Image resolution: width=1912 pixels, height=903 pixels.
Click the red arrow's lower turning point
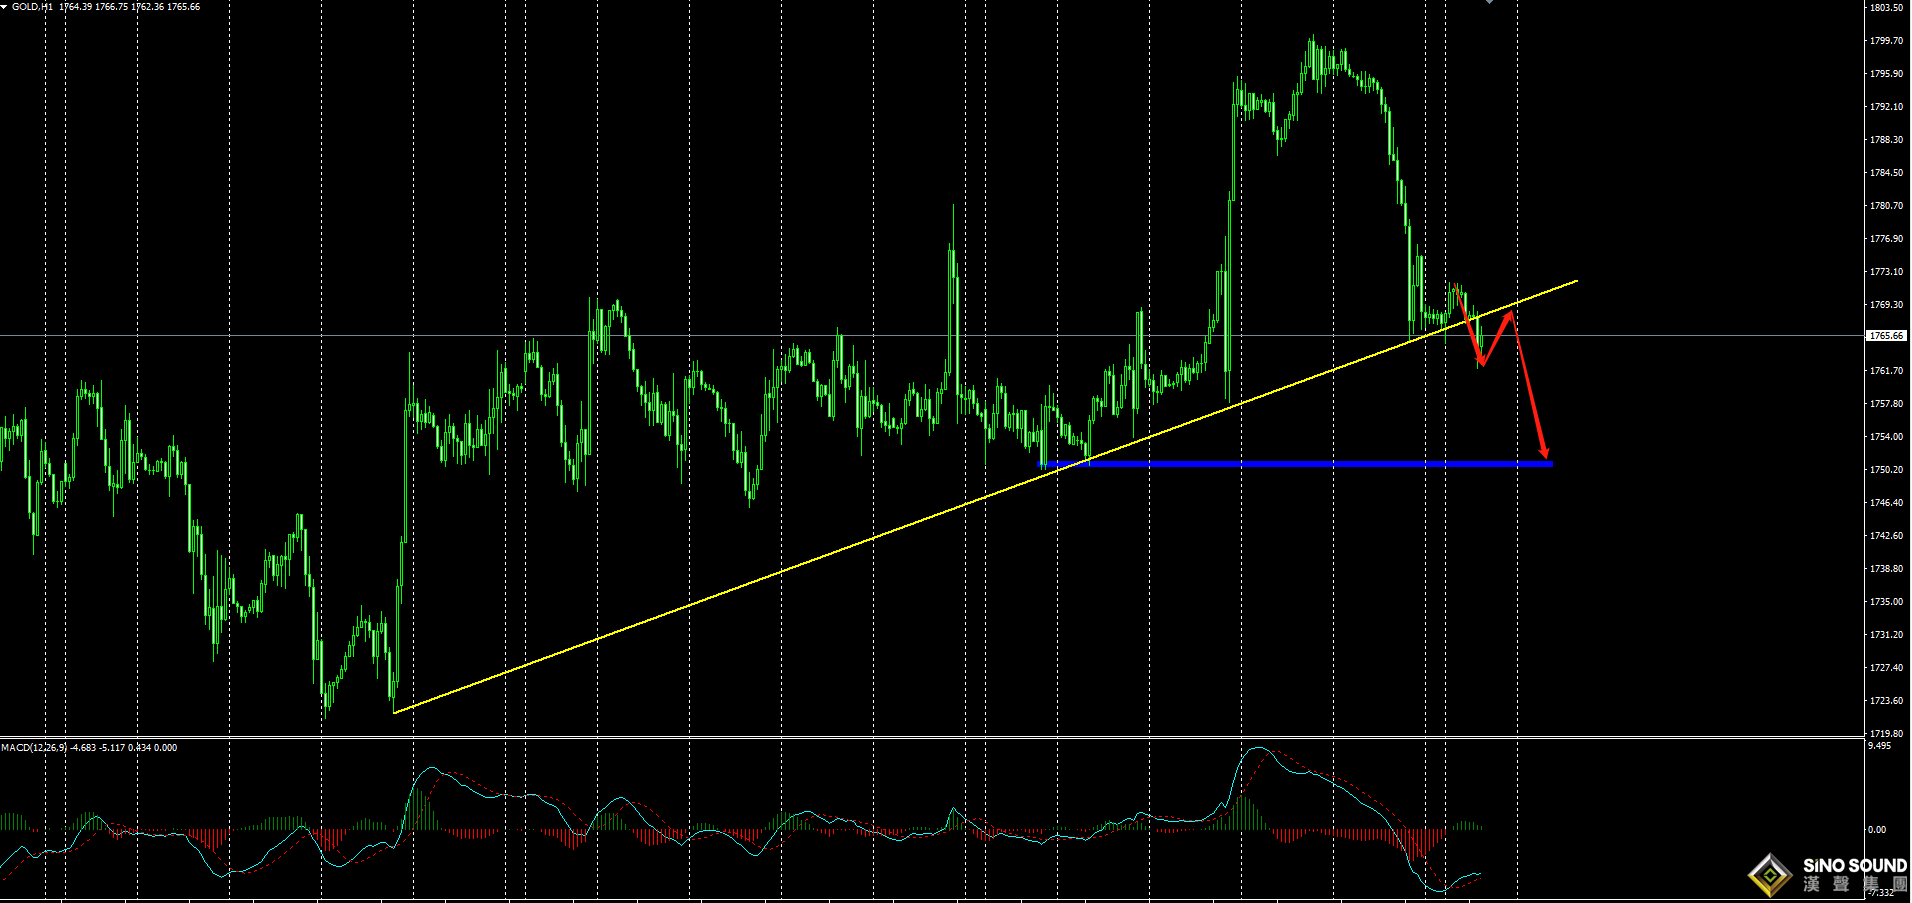pyautogui.click(x=1482, y=362)
